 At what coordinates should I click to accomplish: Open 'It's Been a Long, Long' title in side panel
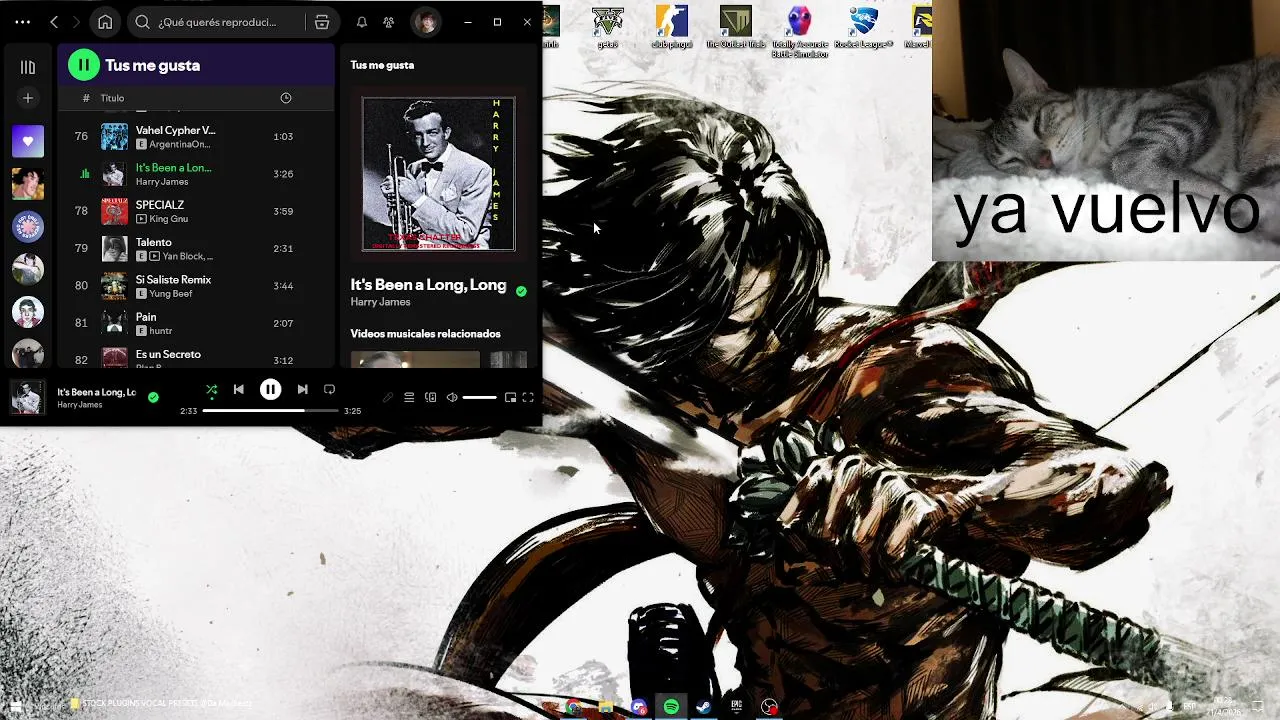tap(428, 285)
